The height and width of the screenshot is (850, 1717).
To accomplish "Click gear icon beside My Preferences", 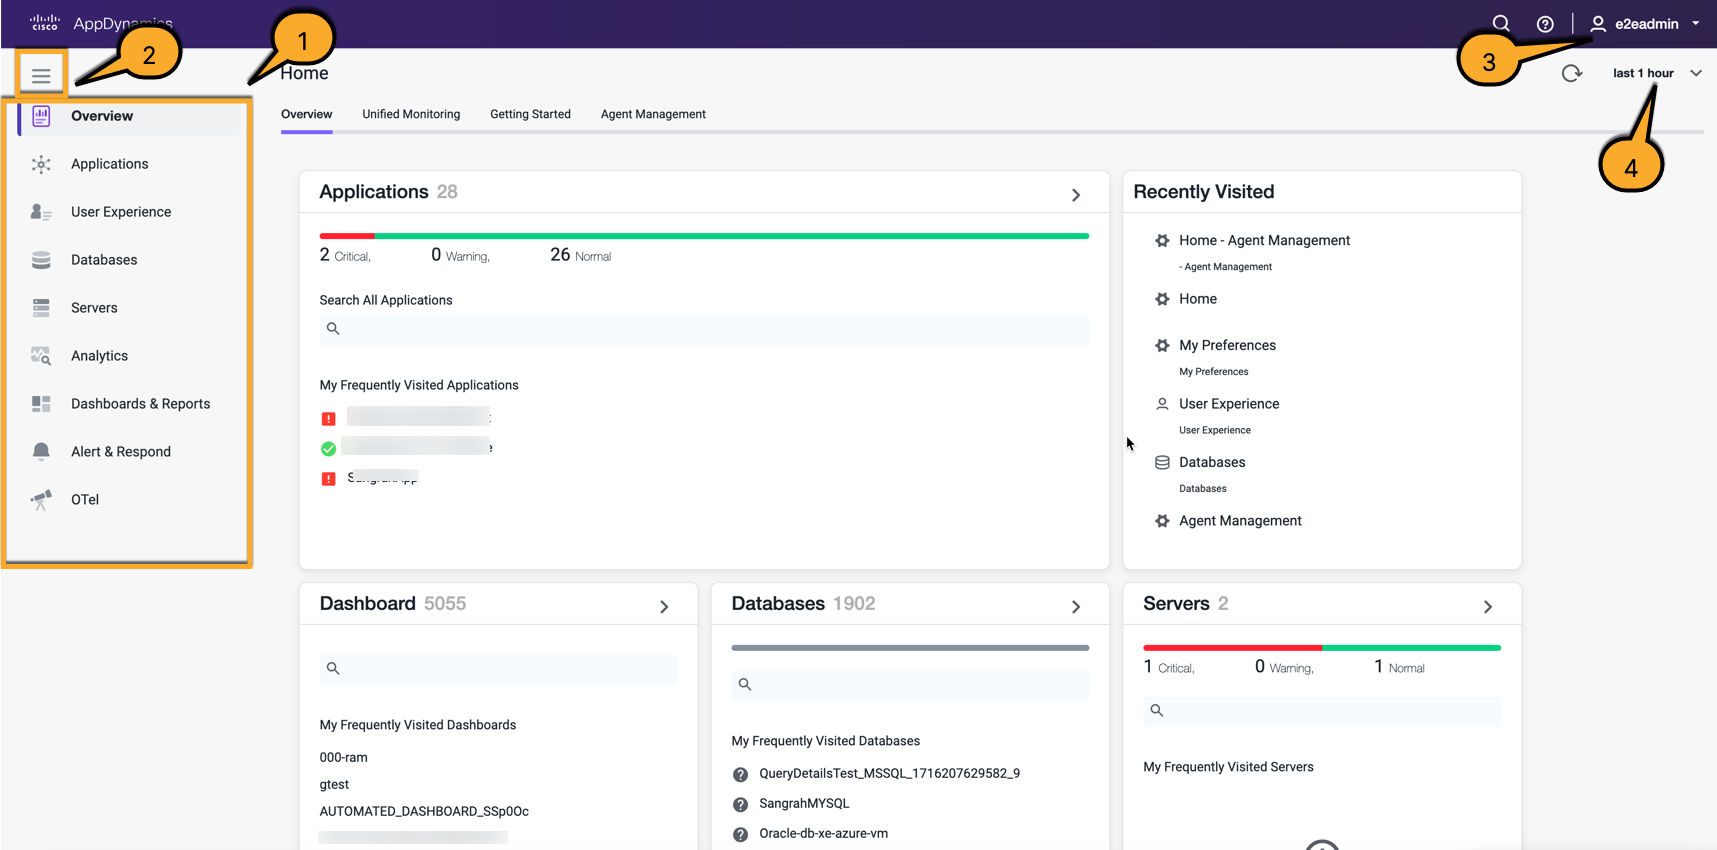I will coord(1162,346).
